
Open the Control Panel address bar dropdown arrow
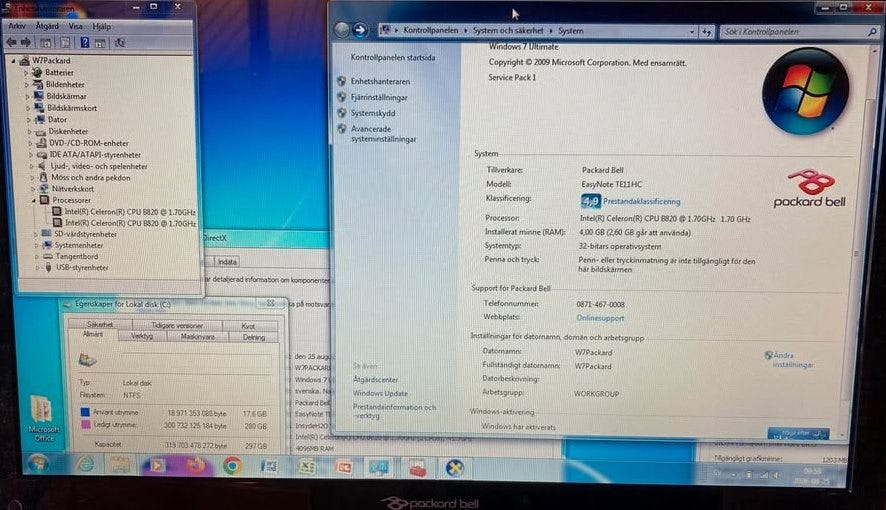click(x=692, y=32)
